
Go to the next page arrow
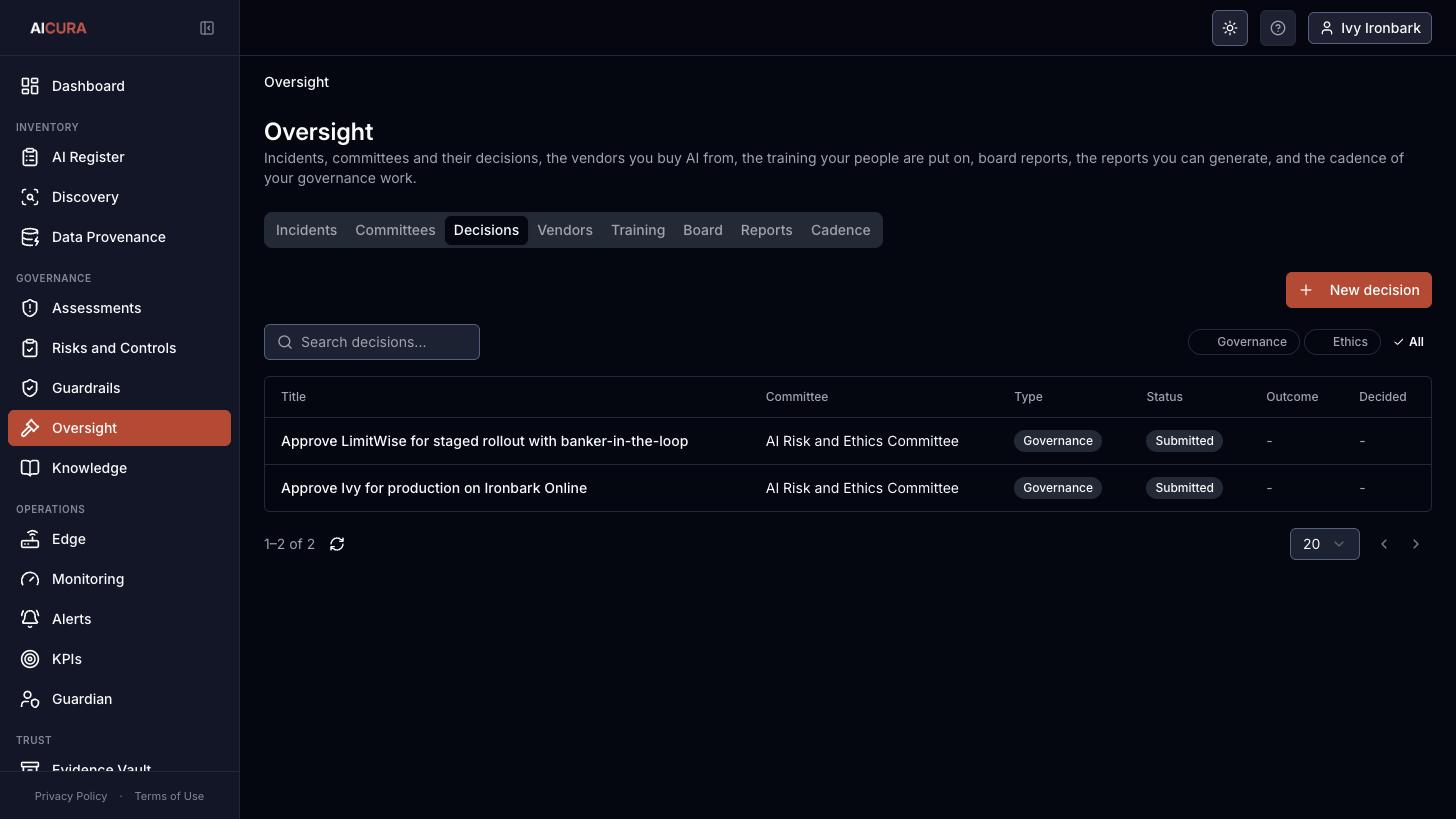tap(1416, 544)
